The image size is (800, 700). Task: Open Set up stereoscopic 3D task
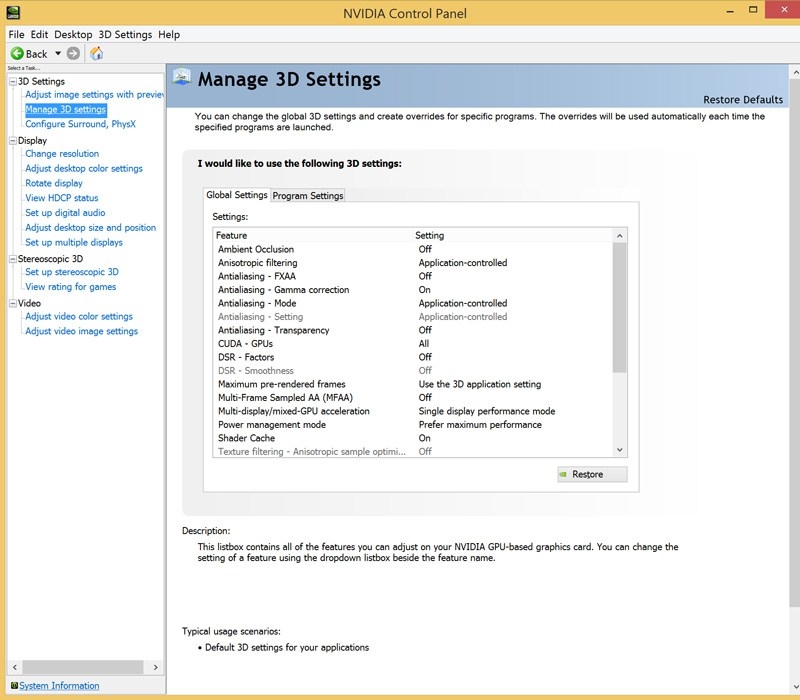point(72,272)
